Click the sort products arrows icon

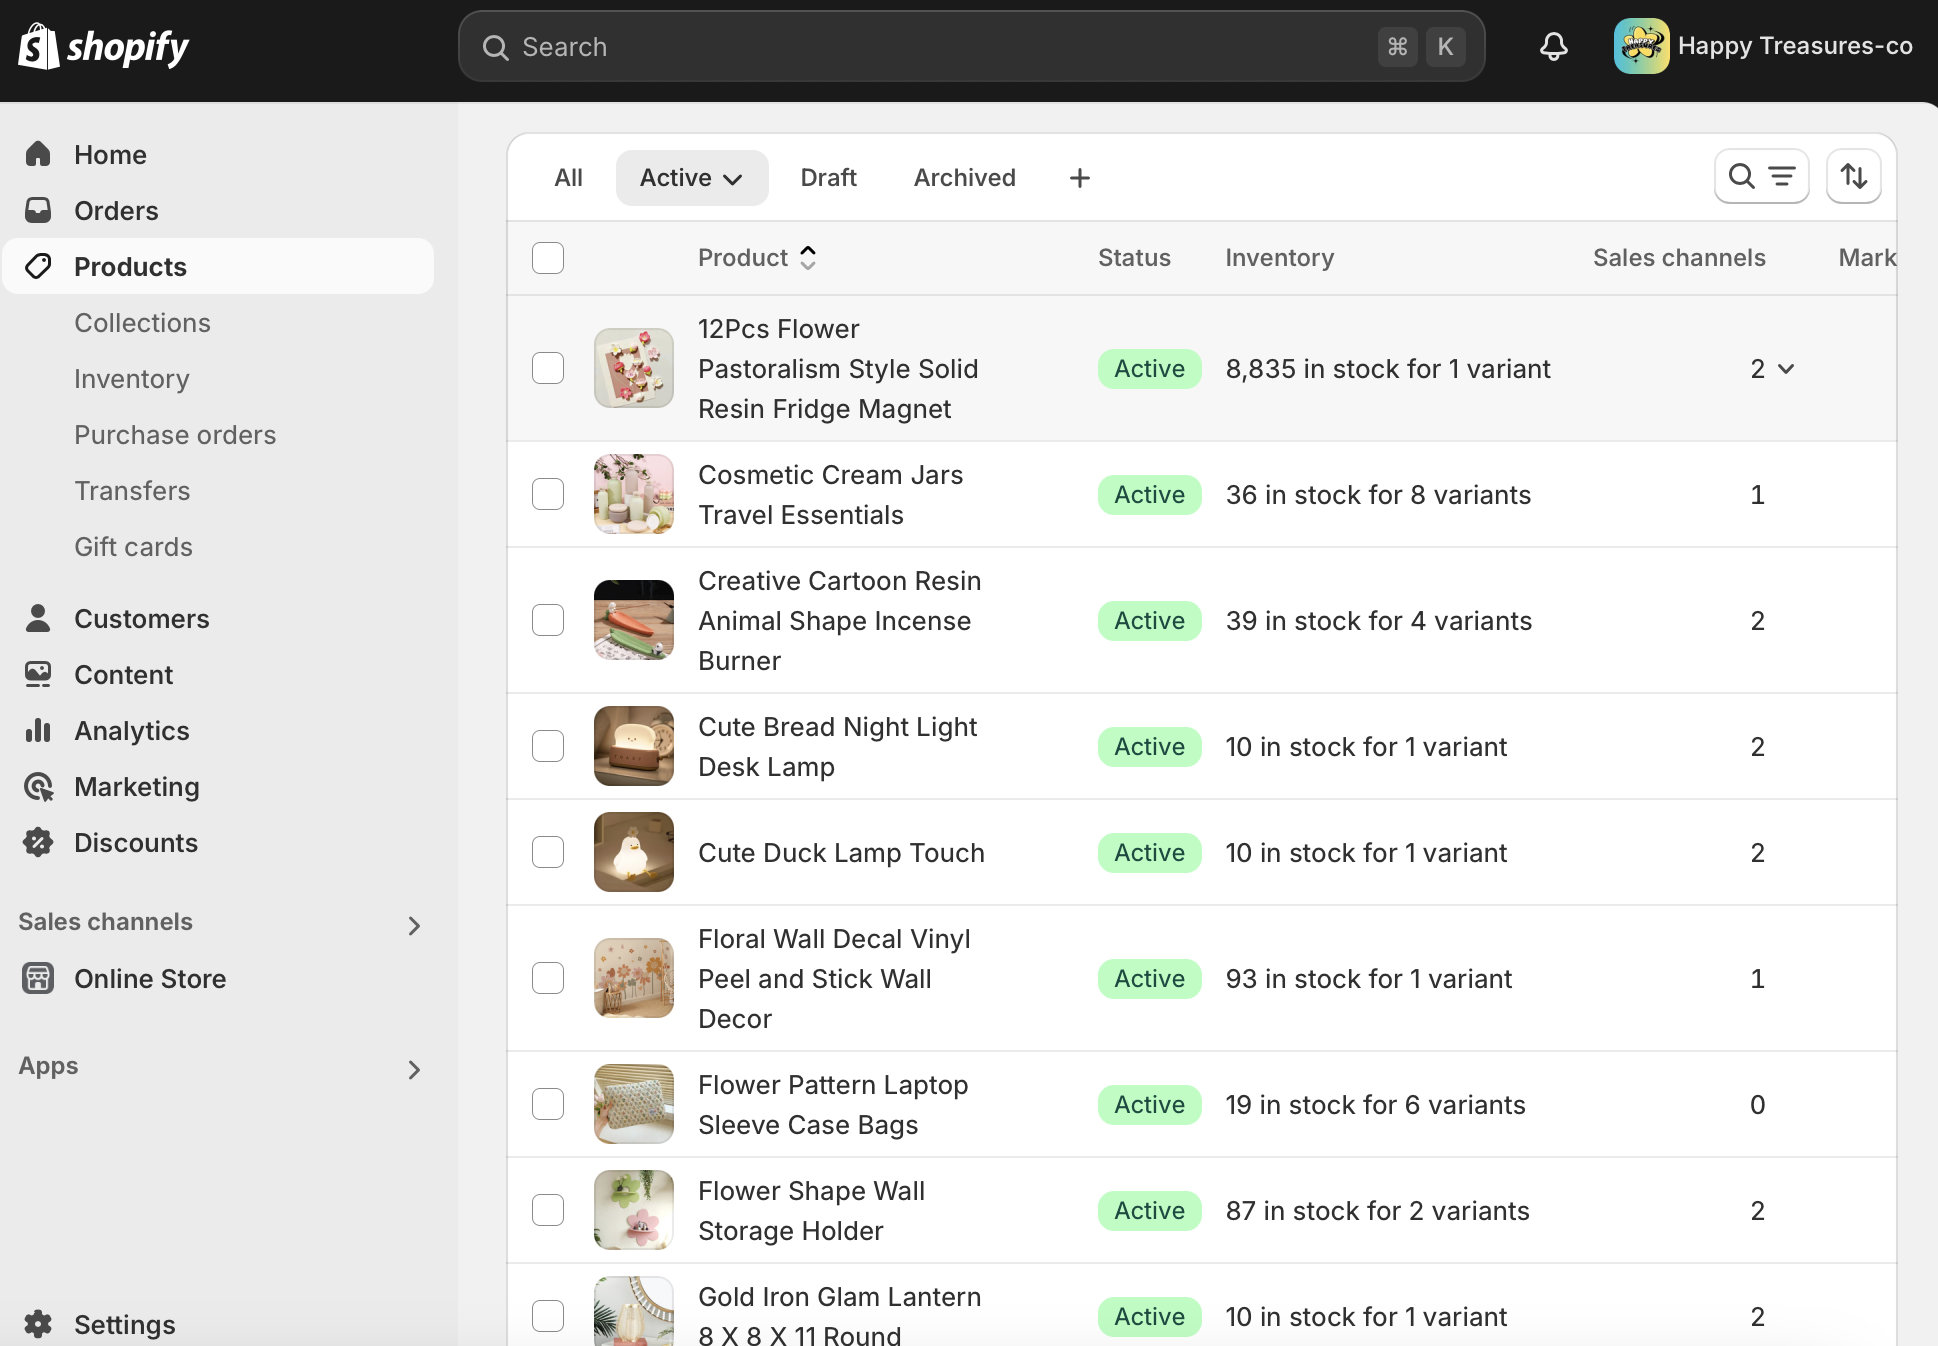pos(1853,177)
